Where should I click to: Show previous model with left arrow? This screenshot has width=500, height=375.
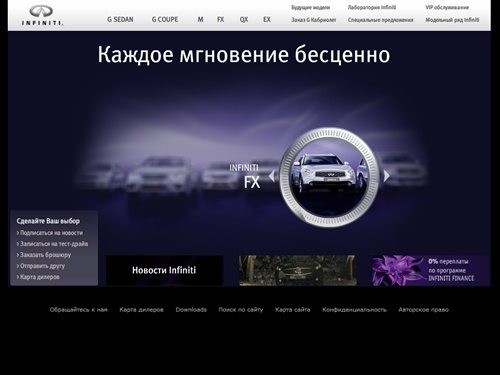click(272, 176)
